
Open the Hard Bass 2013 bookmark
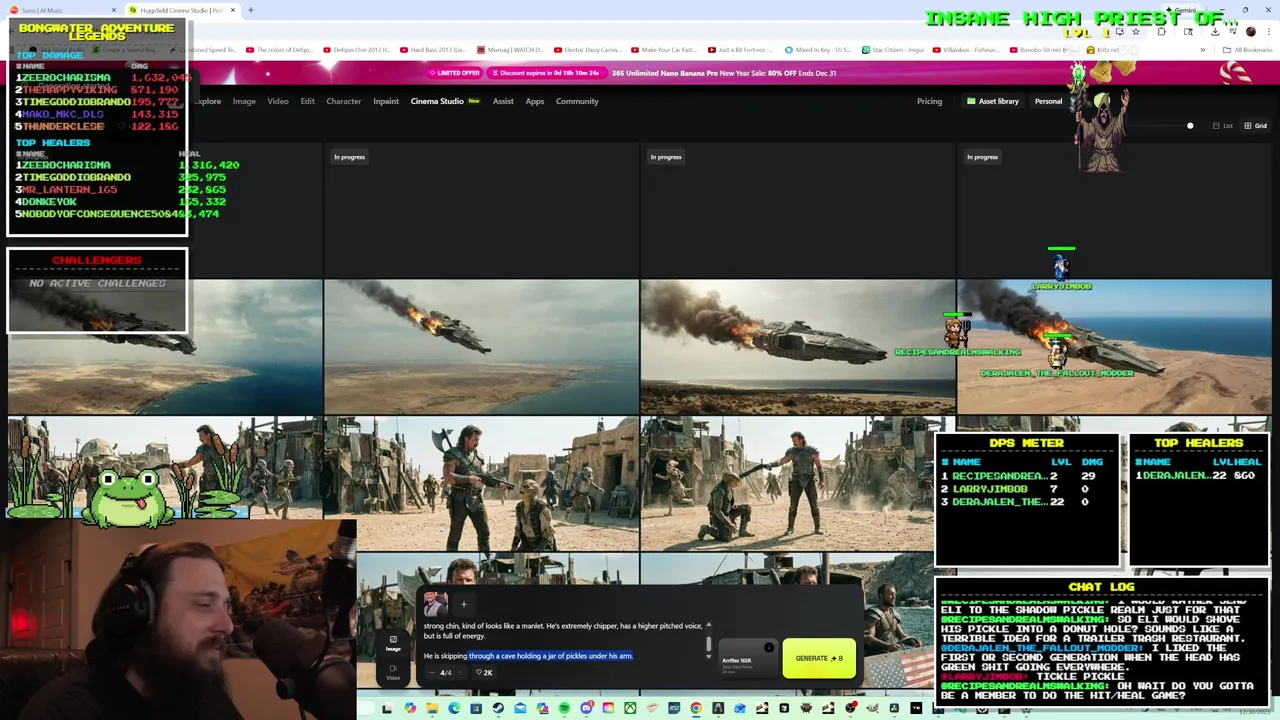(x=433, y=50)
